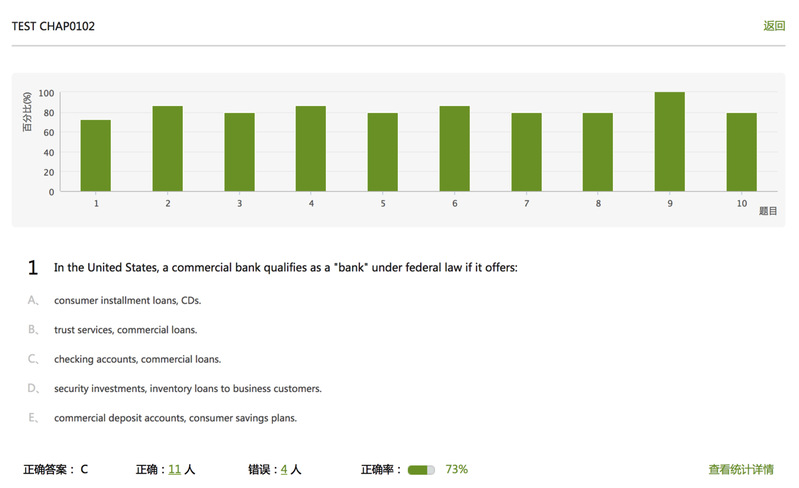
Task: Click the 11 correct respondents link
Action: [x=174, y=469]
